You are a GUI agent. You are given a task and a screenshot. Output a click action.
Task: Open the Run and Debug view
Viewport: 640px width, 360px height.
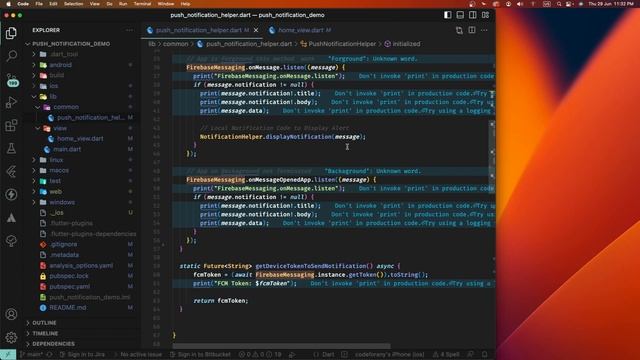tap(11, 102)
